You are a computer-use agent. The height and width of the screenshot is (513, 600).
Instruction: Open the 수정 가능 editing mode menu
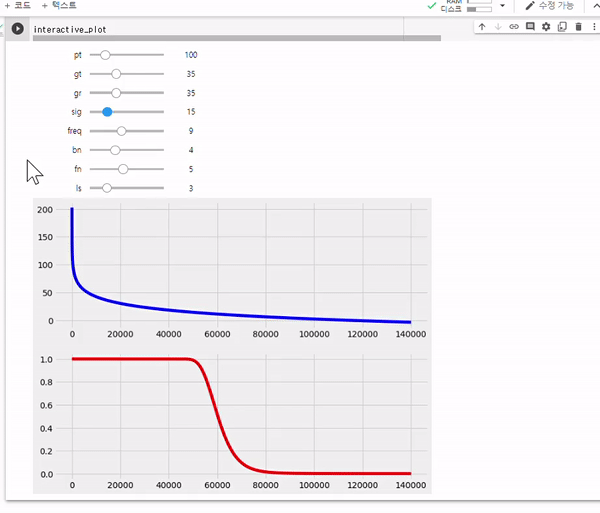tap(549, 5)
